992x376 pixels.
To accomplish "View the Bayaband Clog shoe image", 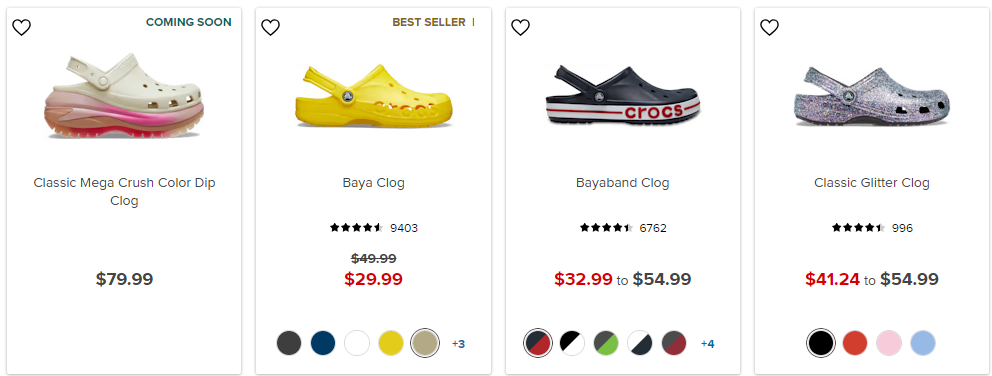I will coord(623,95).
